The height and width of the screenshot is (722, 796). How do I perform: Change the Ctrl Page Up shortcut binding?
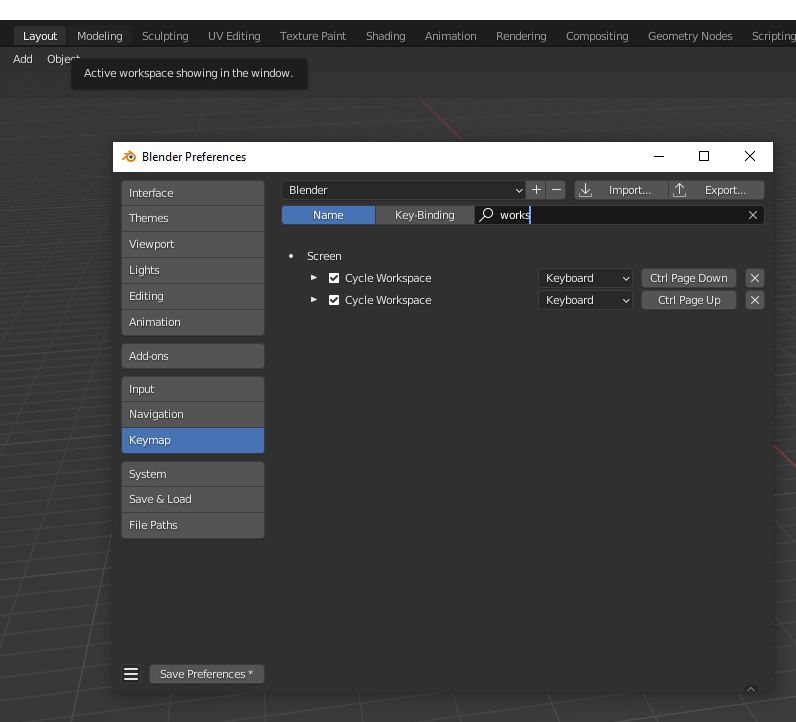tap(688, 300)
